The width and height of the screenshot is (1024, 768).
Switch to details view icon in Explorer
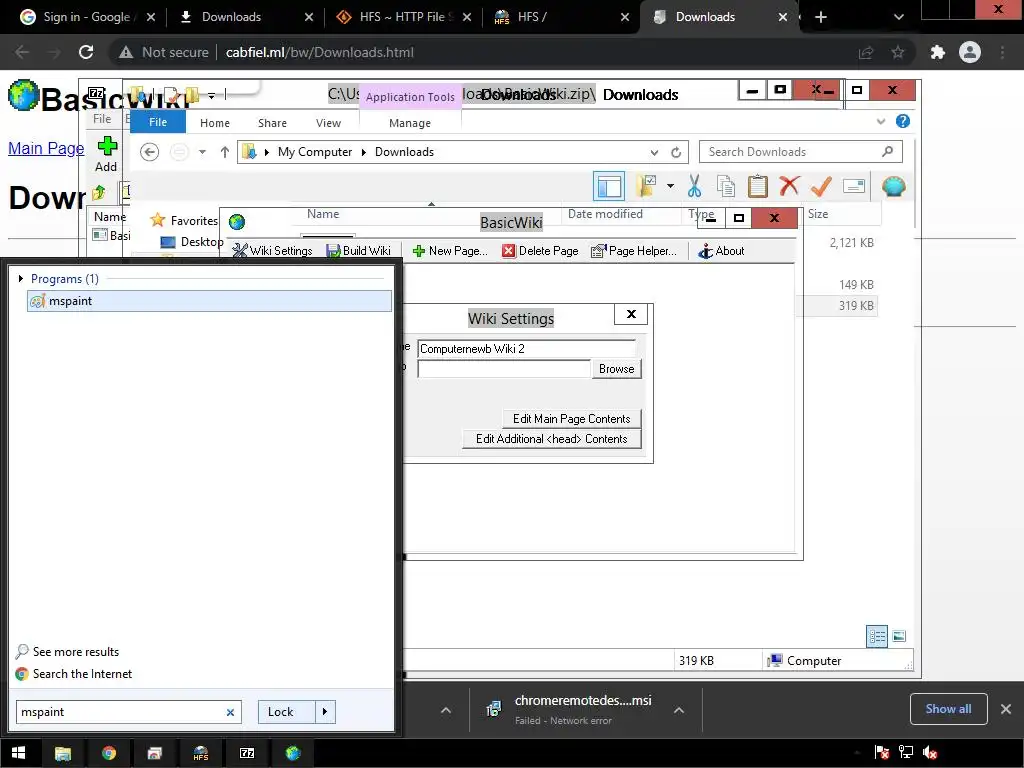pyautogui.click(x=877, y=636)
